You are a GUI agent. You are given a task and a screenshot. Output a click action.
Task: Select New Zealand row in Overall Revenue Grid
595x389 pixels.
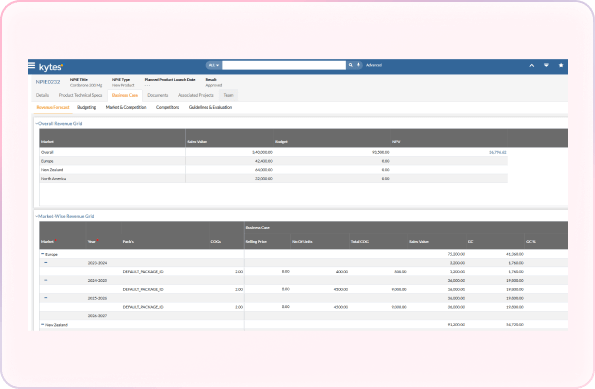tap(273, 170)
